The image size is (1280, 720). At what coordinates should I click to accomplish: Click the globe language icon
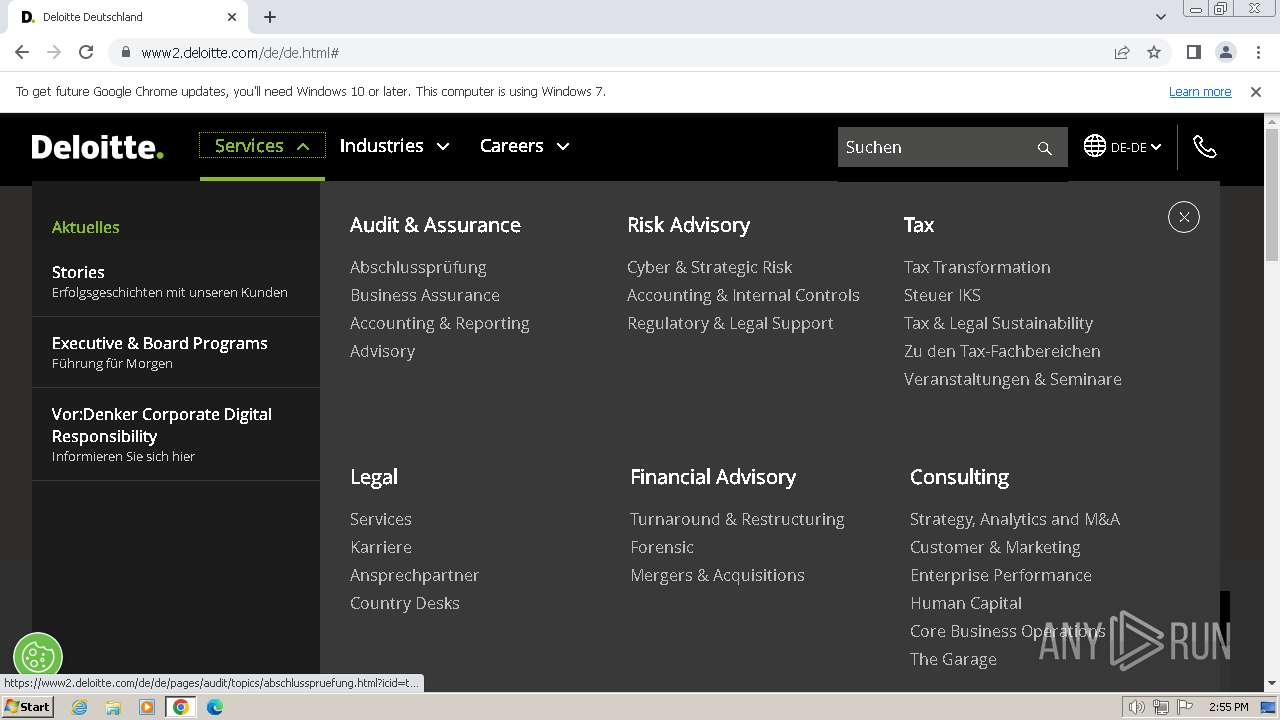point(1095,146)
